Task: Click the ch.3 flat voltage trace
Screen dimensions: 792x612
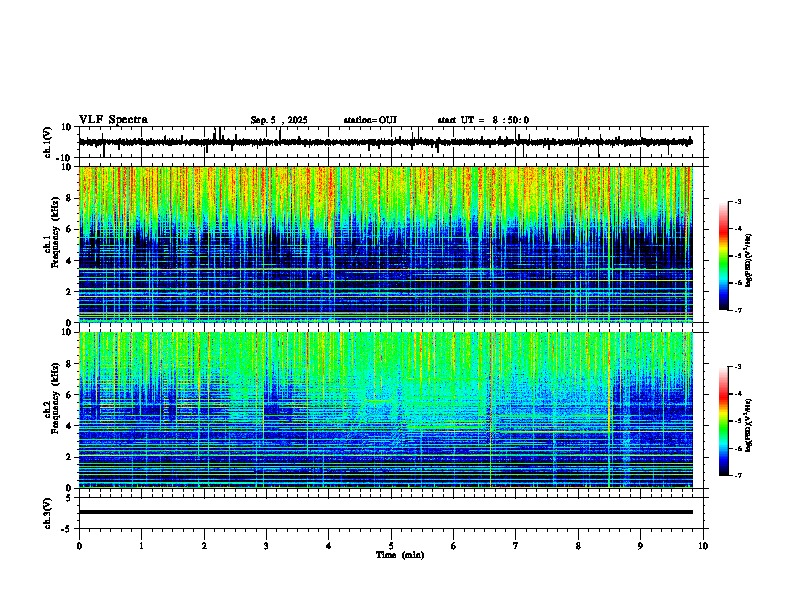Action: (x=385, y=512)
